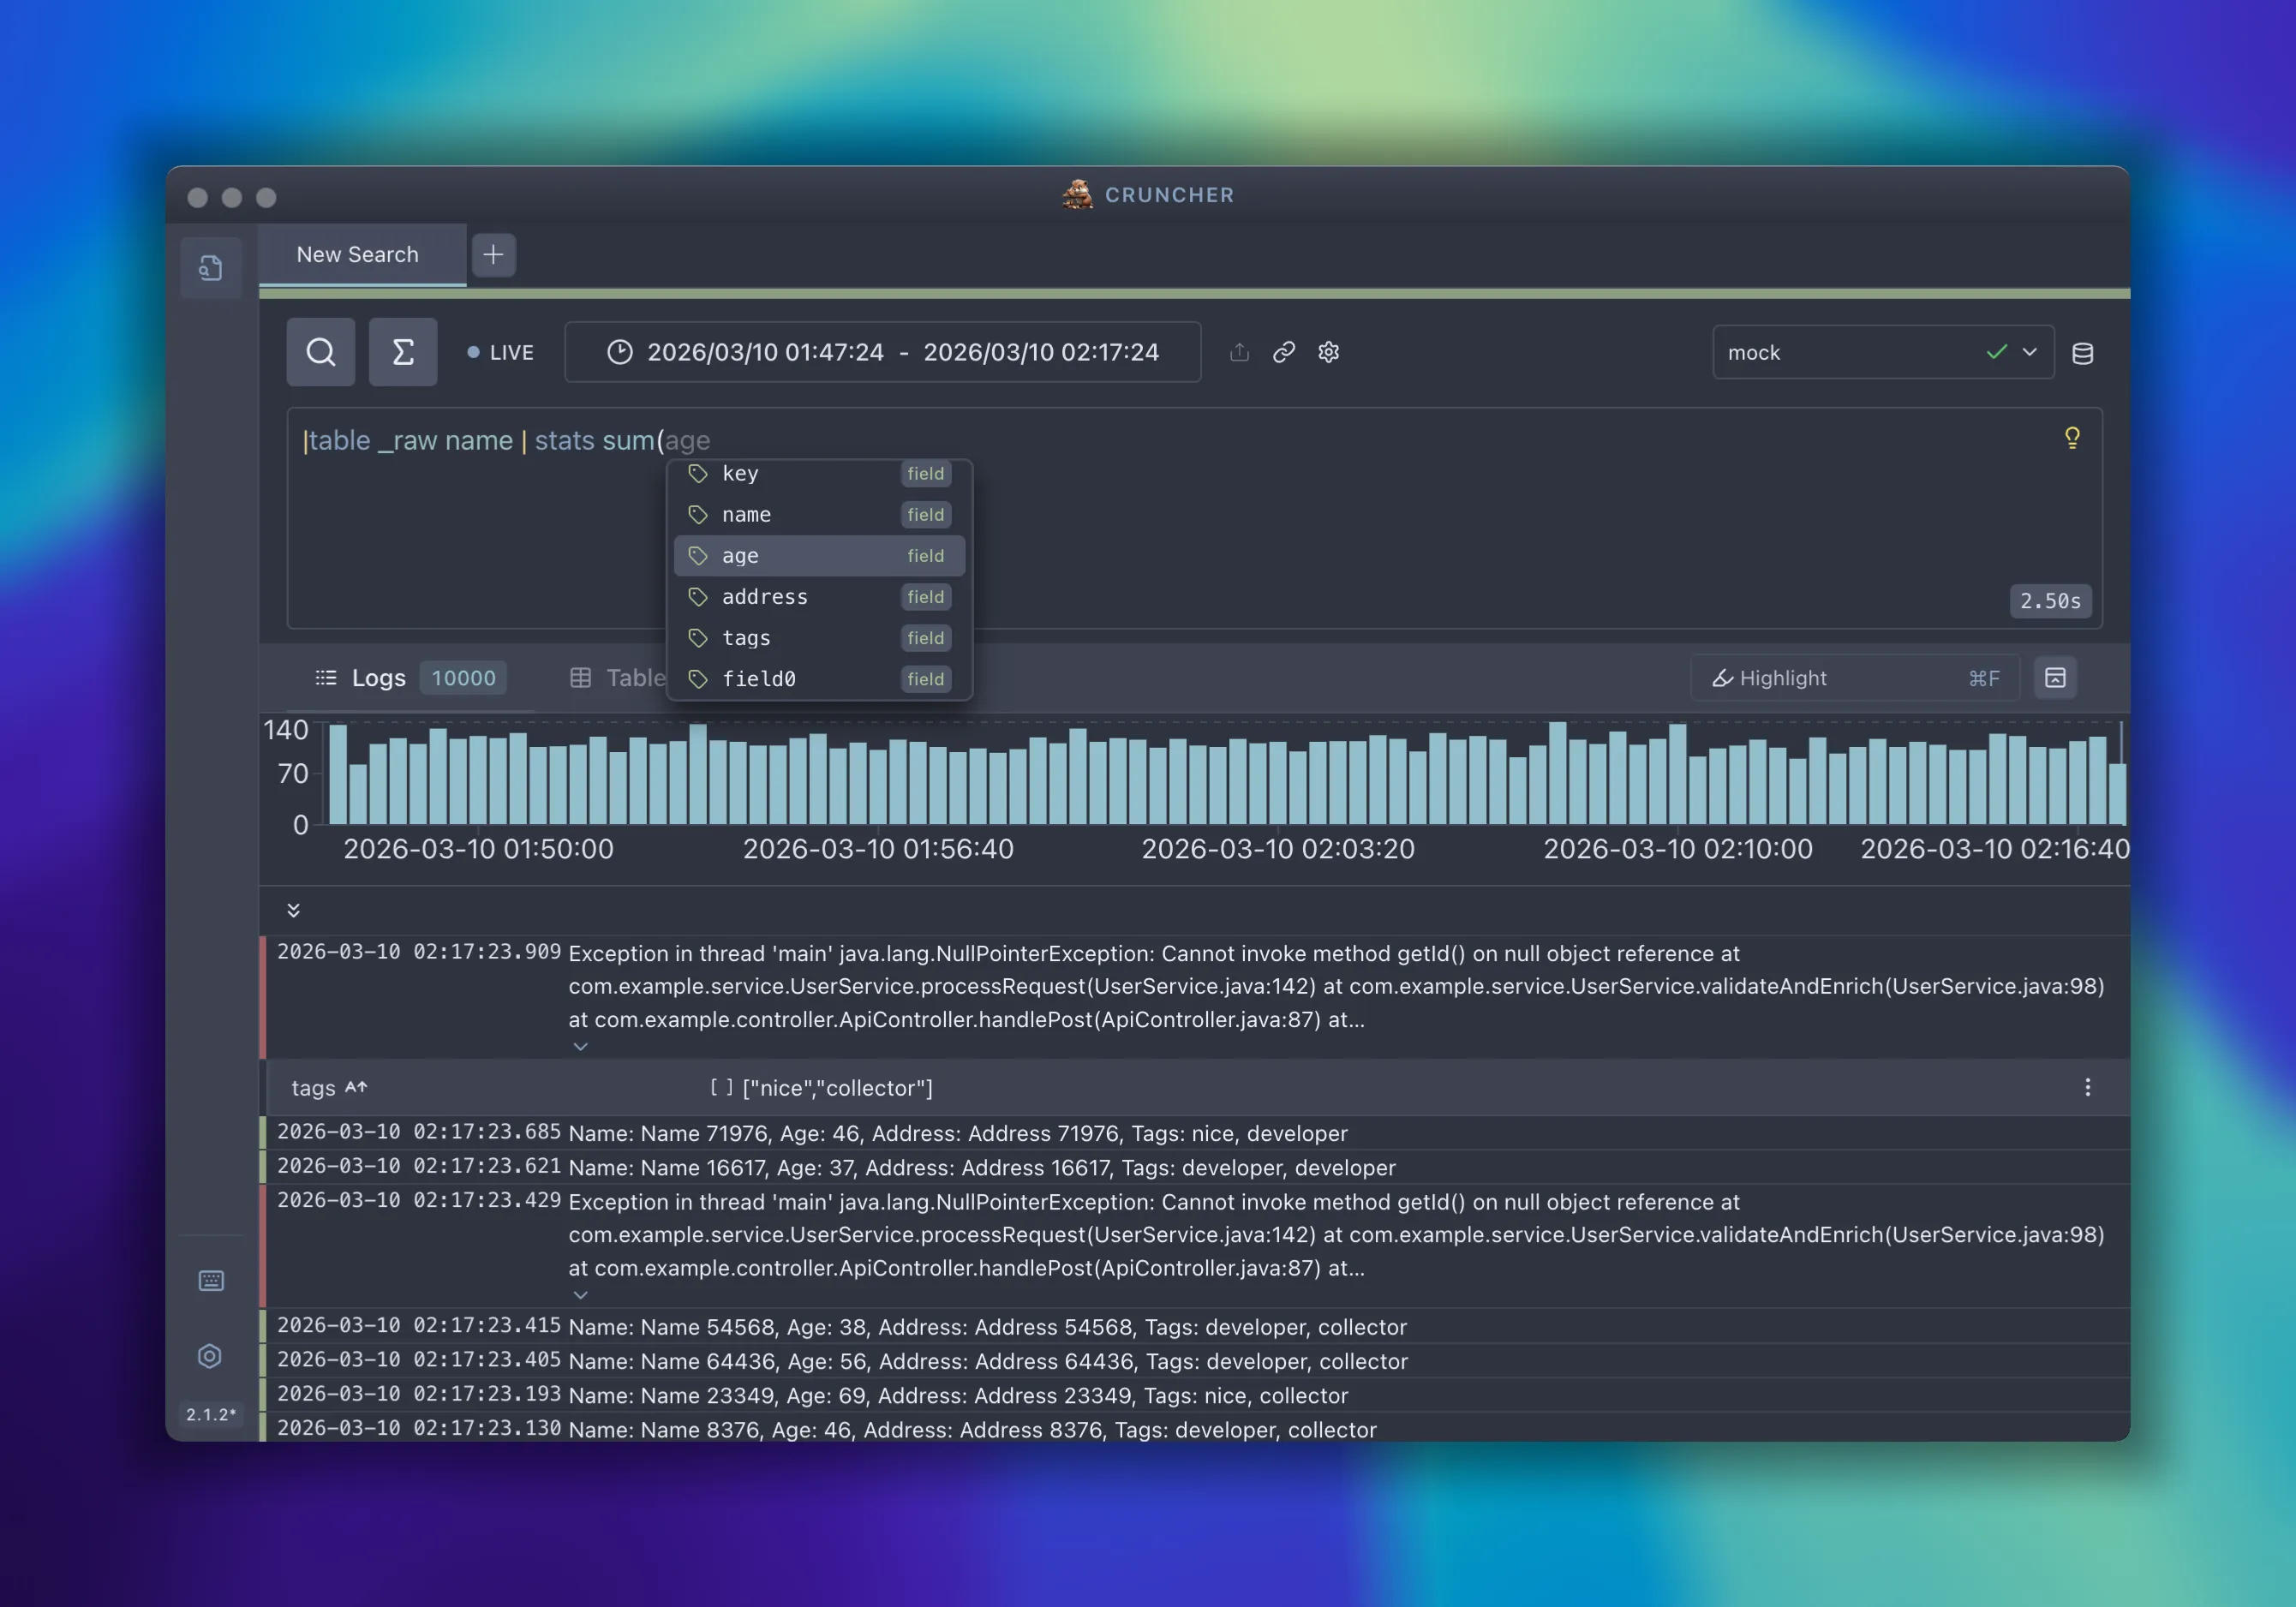Click the log row for Name 23349
The image size is (2296, 1607).
(x=1194, y=1395)
